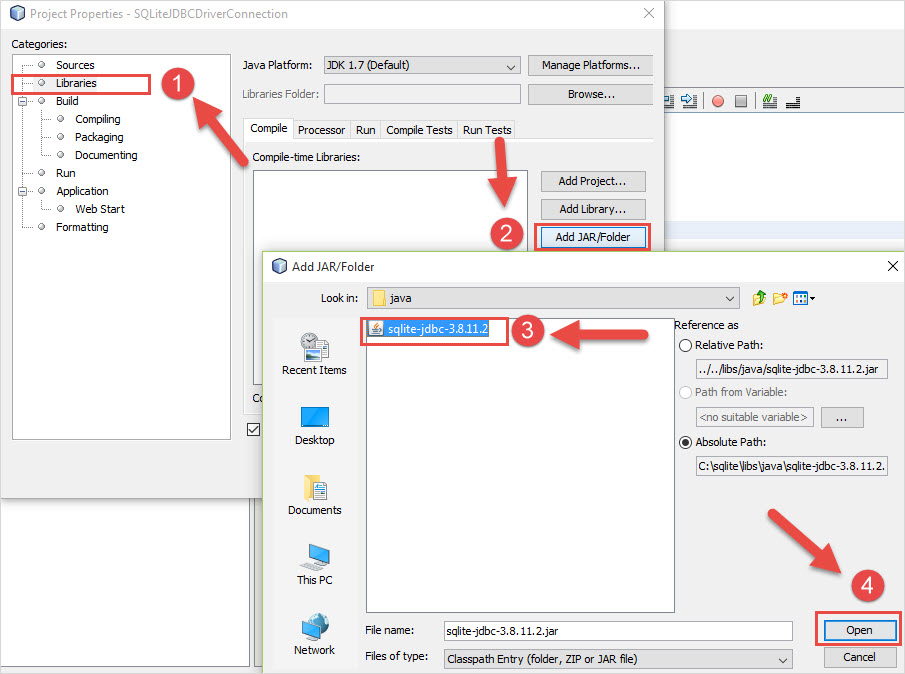Click the red Start Macro Recording icon
Image resolution: width=905 pixels, height=674 pixels.
pos(718,102)
